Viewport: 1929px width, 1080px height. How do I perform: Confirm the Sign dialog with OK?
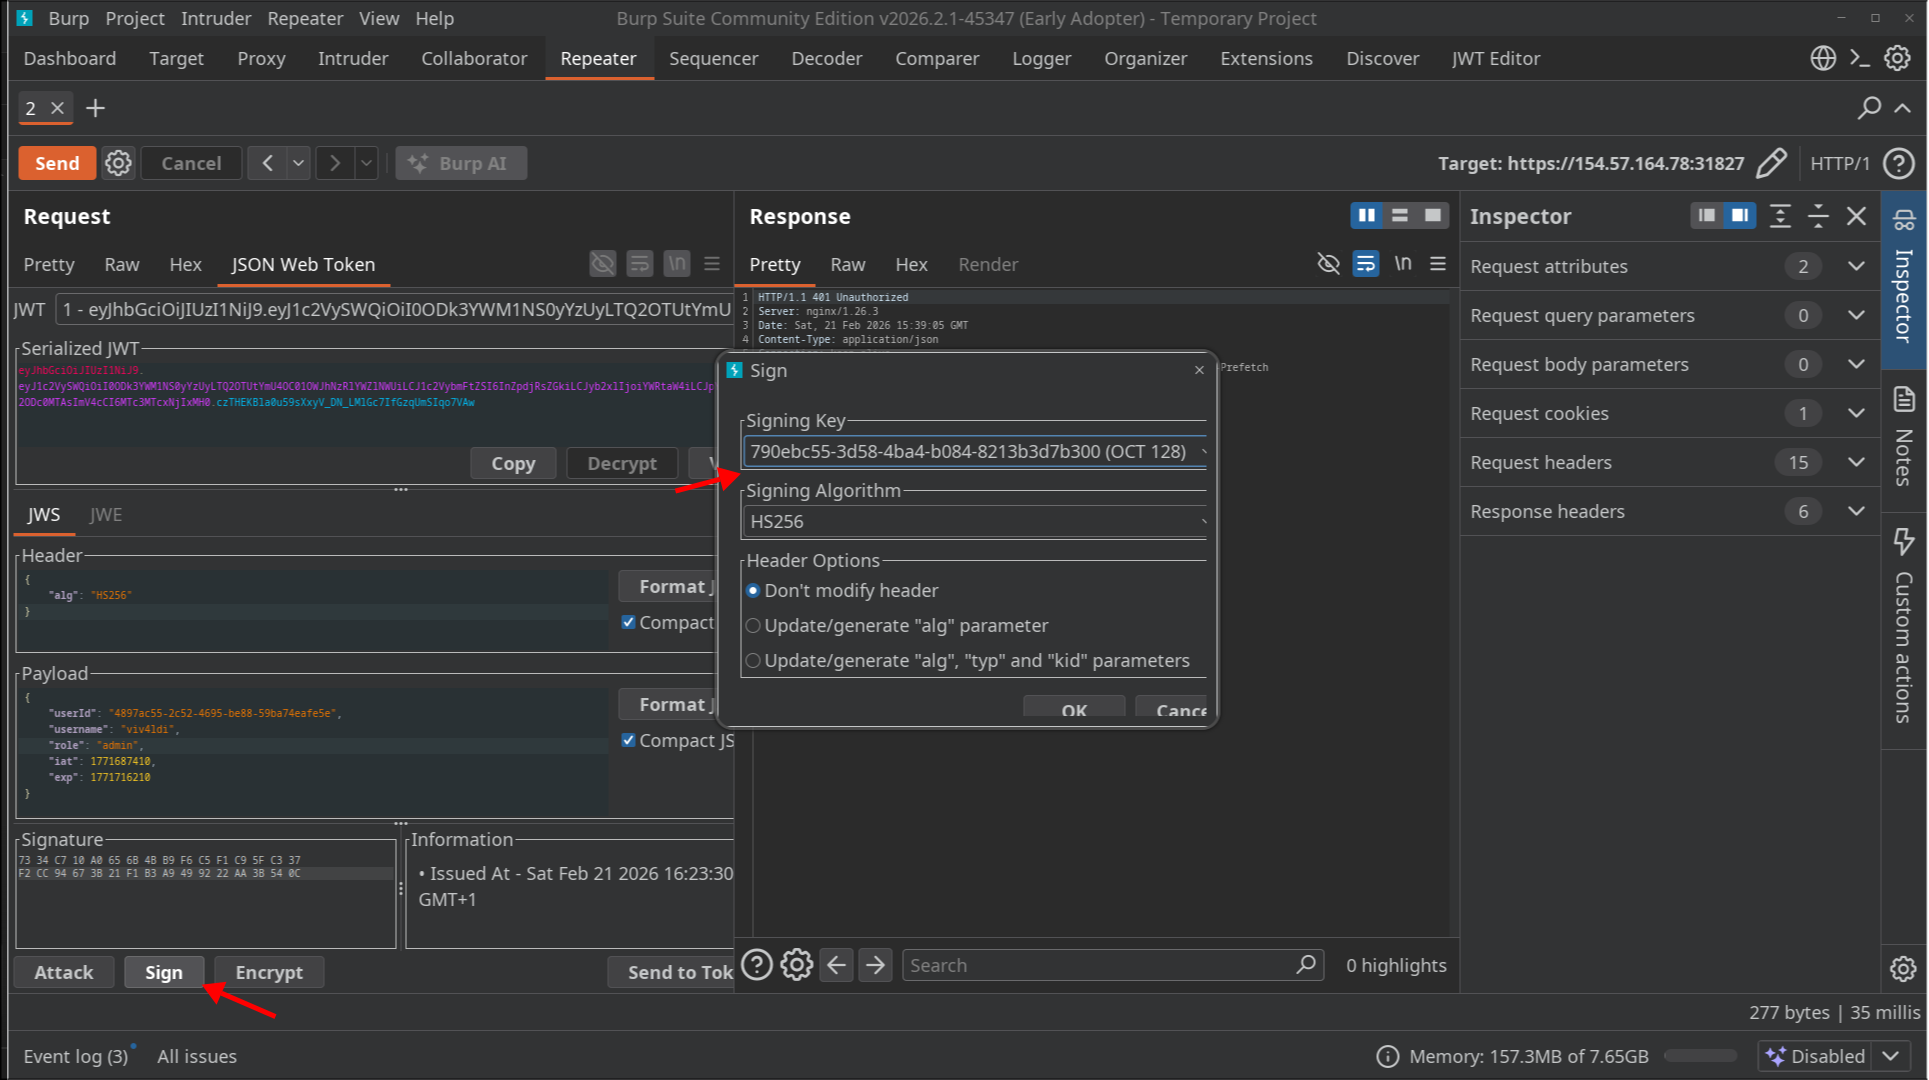[x=1074, y=707]
